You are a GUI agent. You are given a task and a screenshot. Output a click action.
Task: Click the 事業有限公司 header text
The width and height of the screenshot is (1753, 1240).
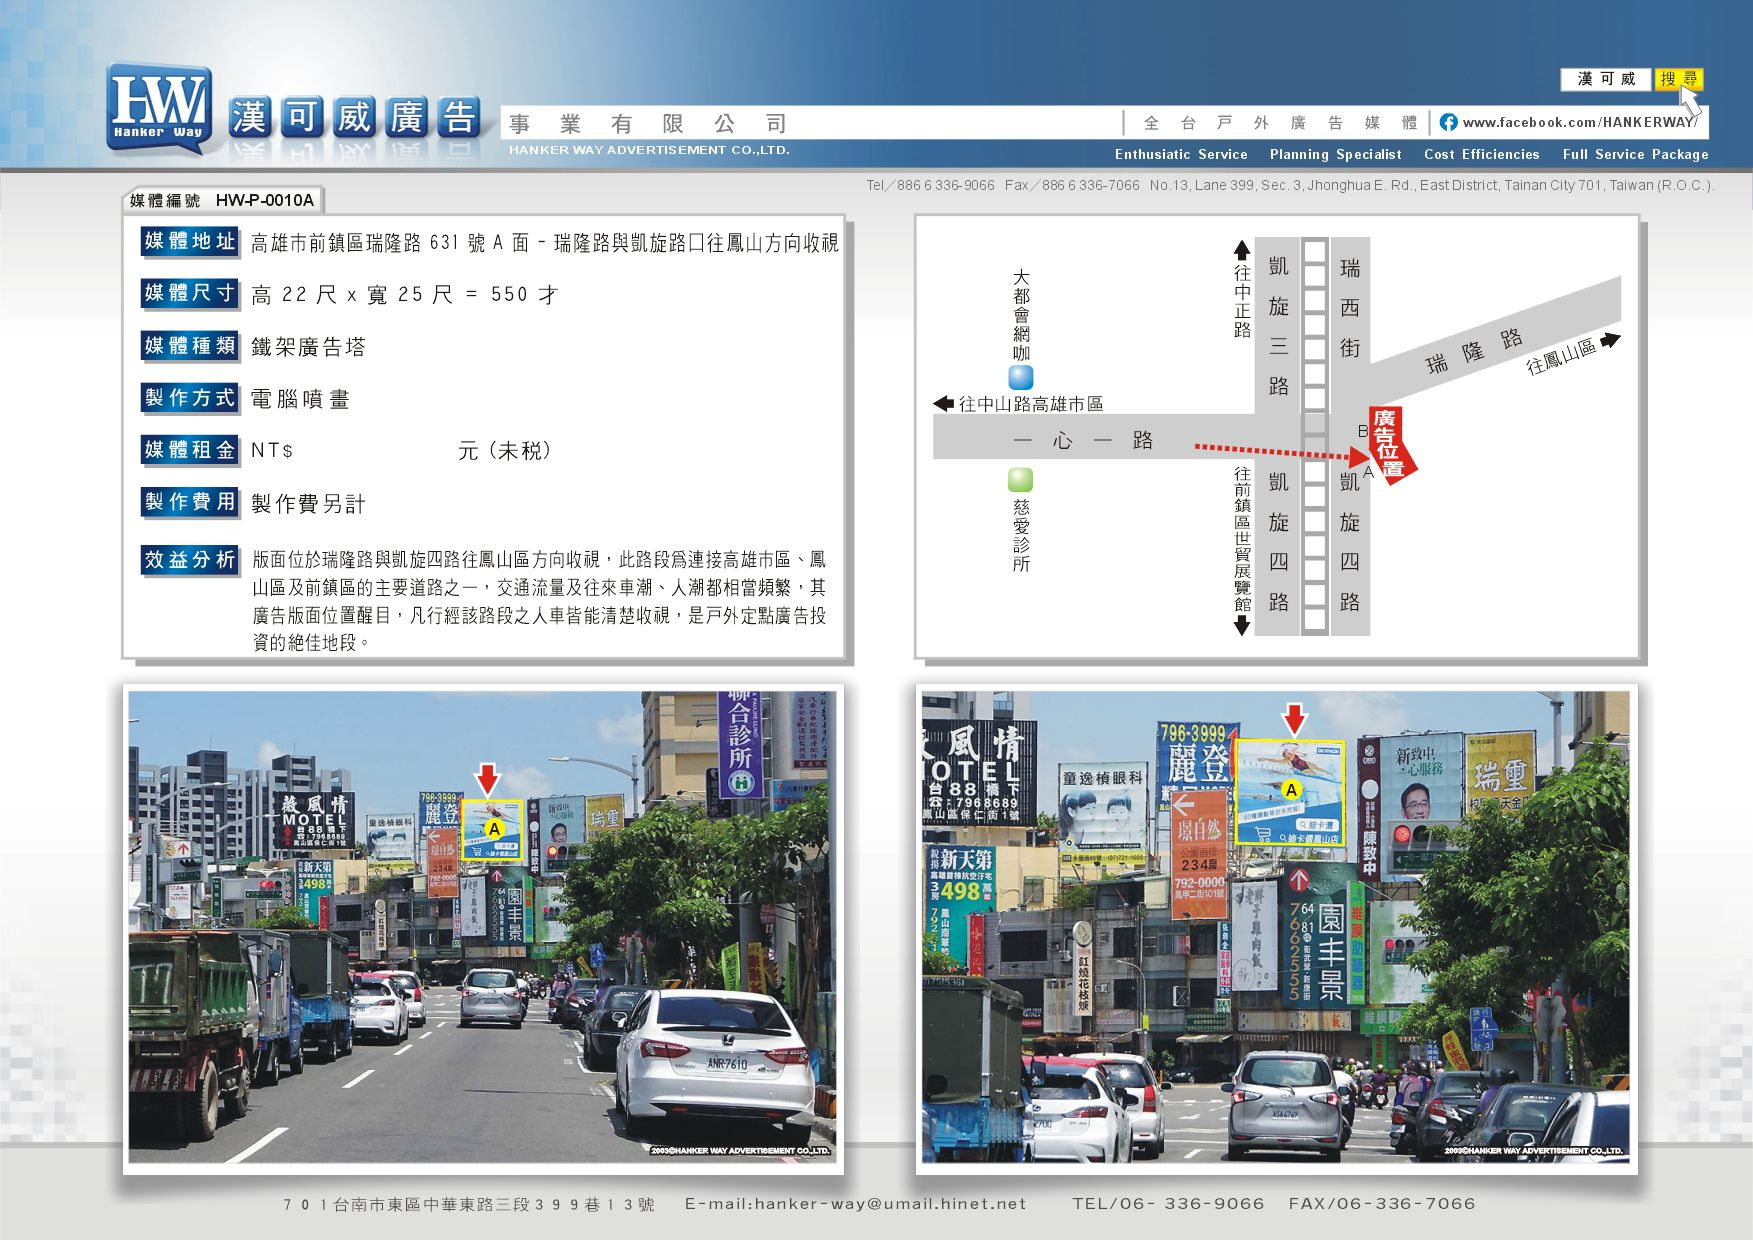(x=648, y=124)
